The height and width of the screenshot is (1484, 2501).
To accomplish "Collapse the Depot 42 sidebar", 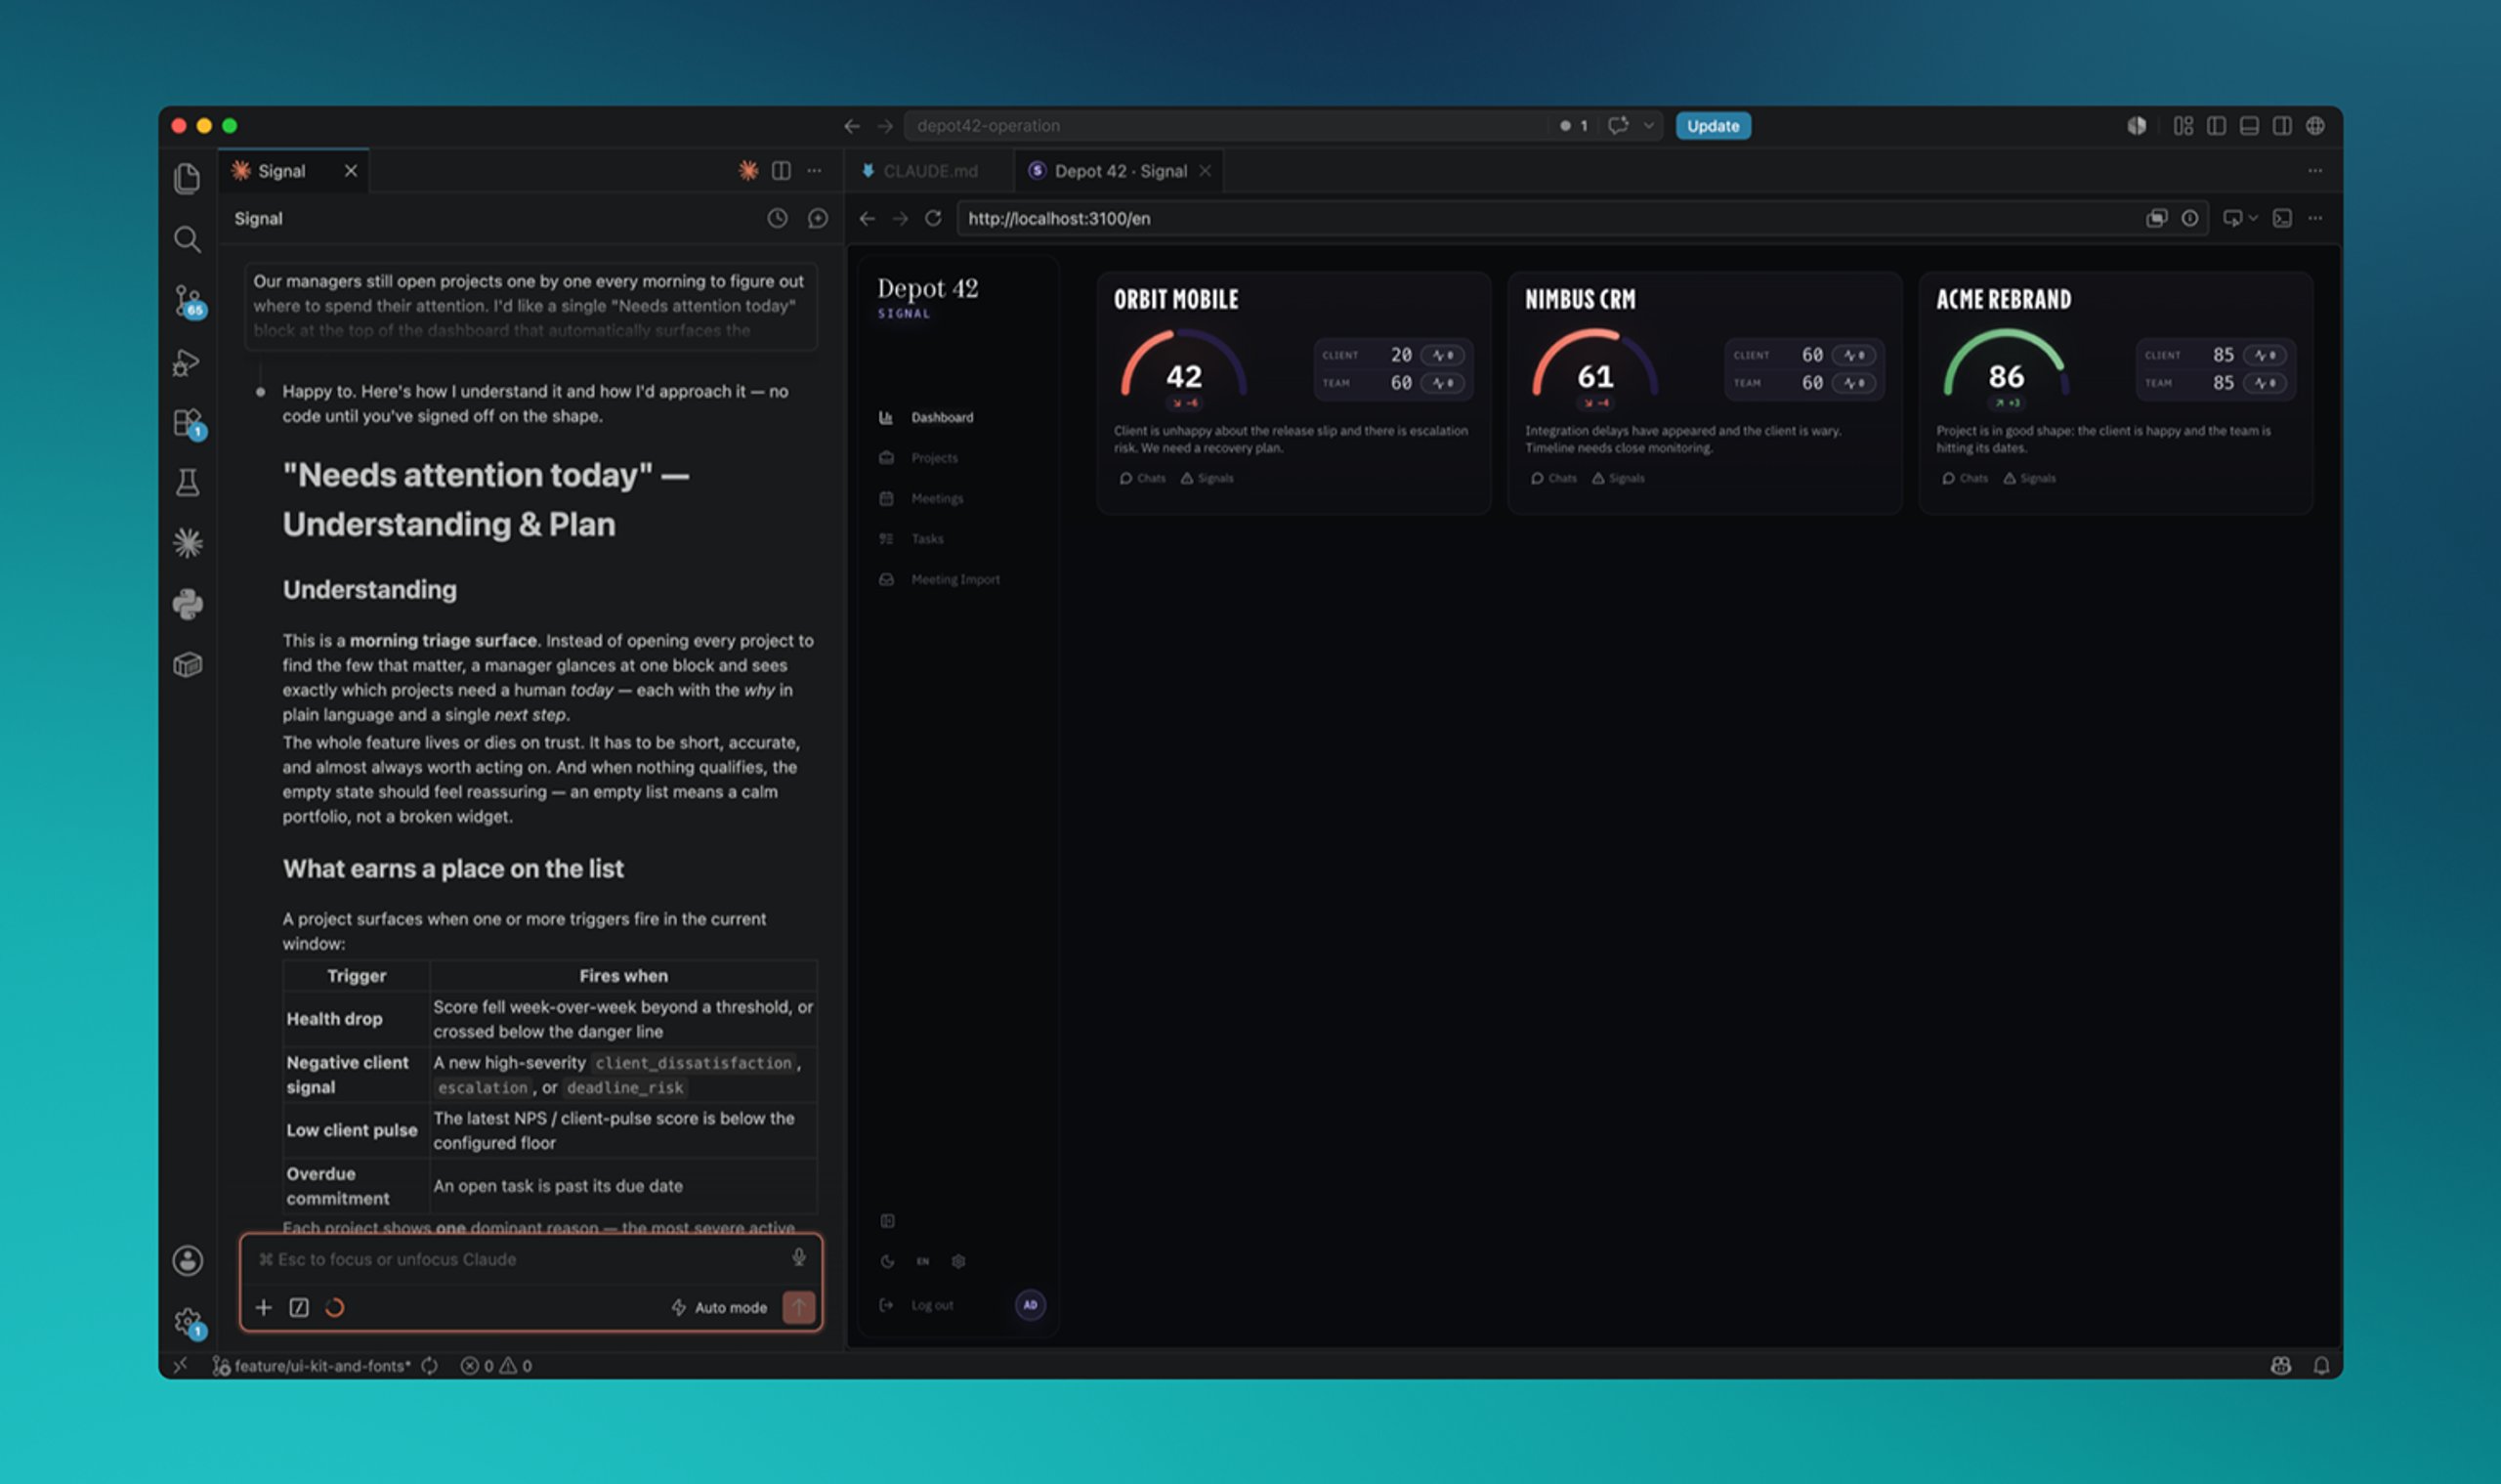I will (x=887, y=1220).
